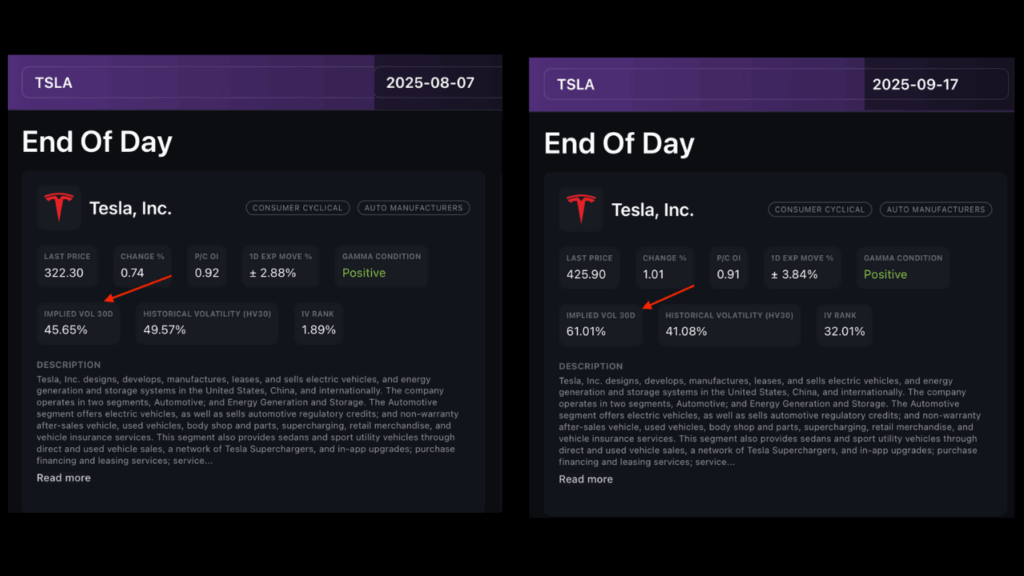Click the 1D Exp Move tile showing ± 3.84%

(x=802, y=266)
